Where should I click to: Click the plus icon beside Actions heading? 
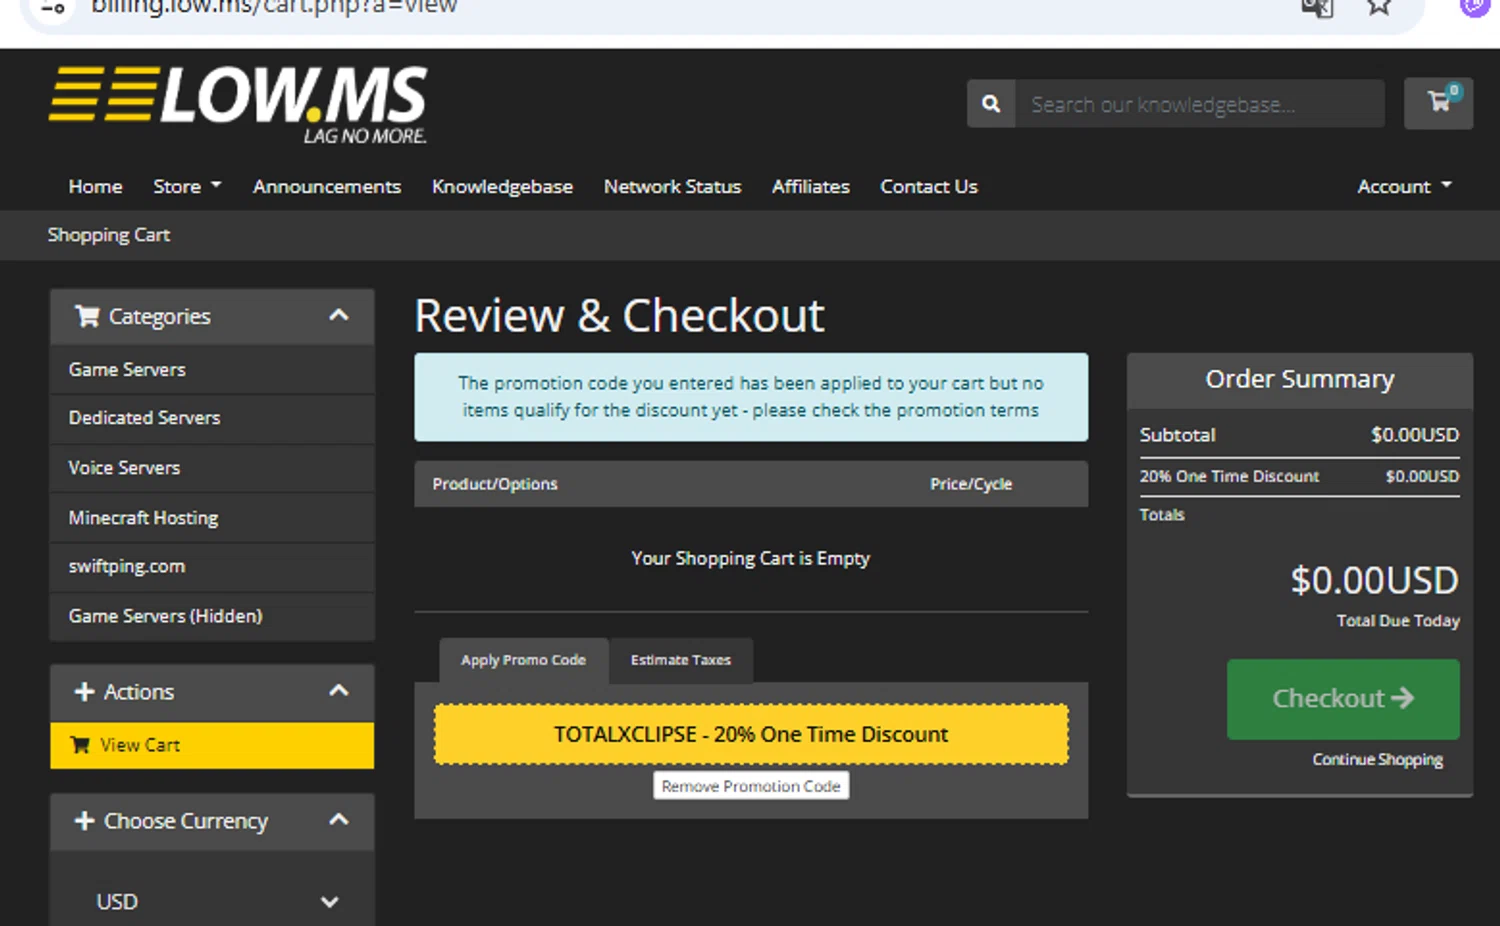pos(84,692)
